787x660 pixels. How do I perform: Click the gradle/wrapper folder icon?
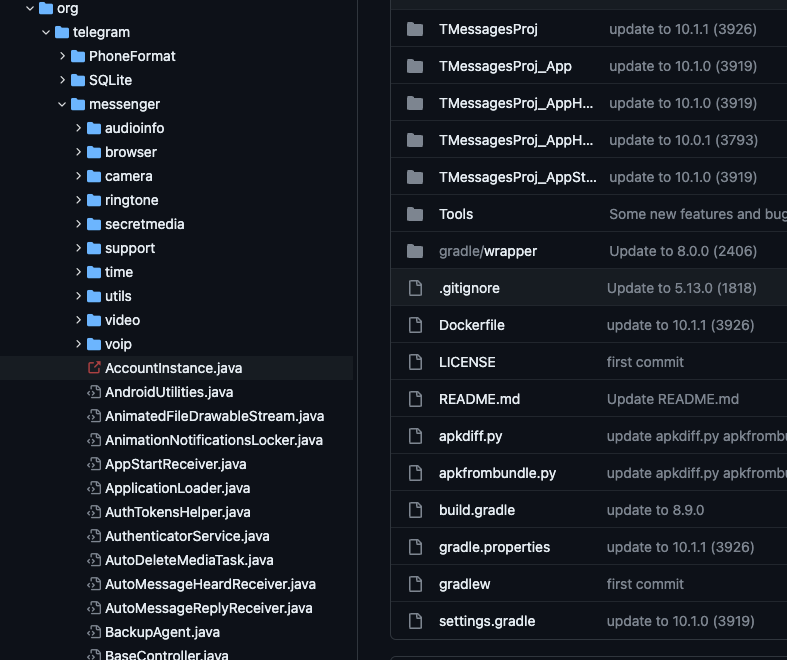point(415,251)
